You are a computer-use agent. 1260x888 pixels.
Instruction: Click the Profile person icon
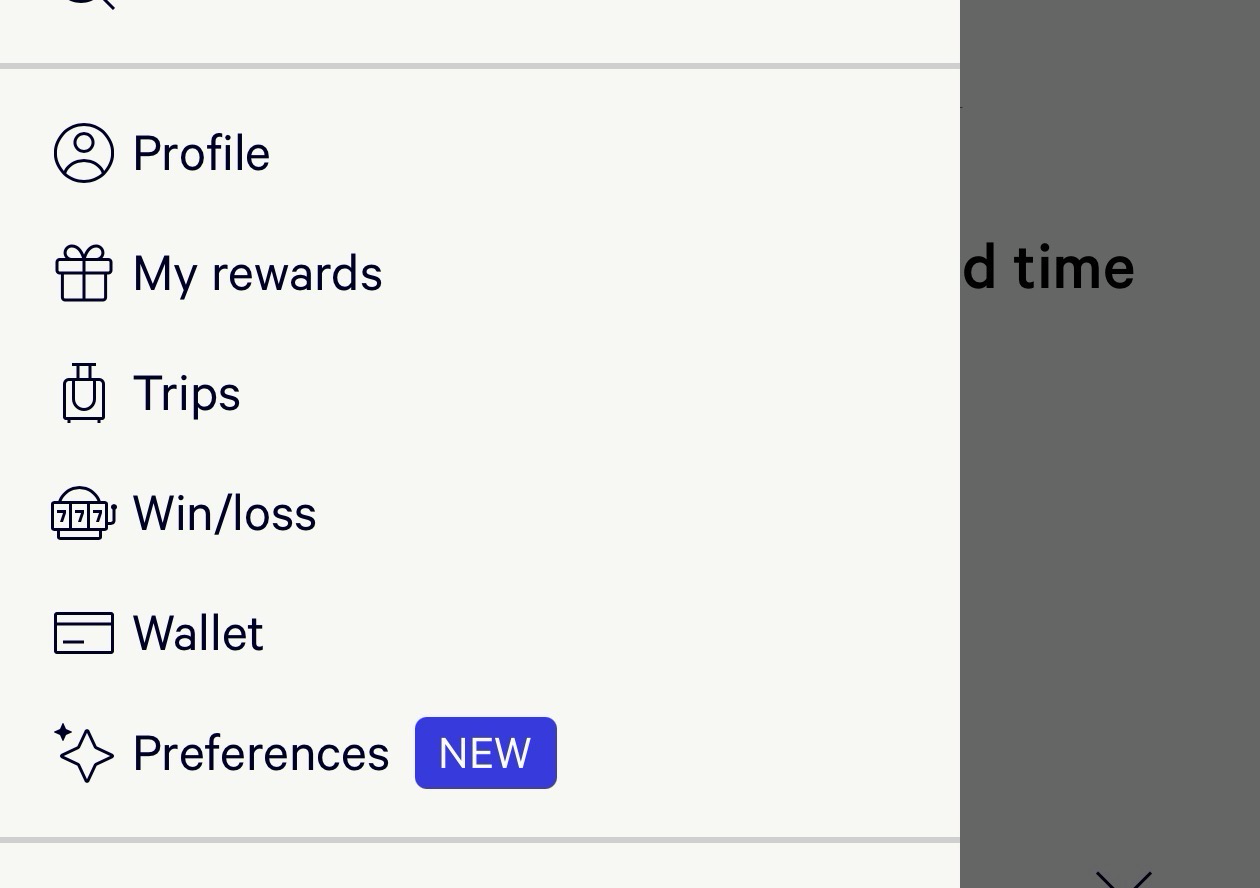coord(84,153)
